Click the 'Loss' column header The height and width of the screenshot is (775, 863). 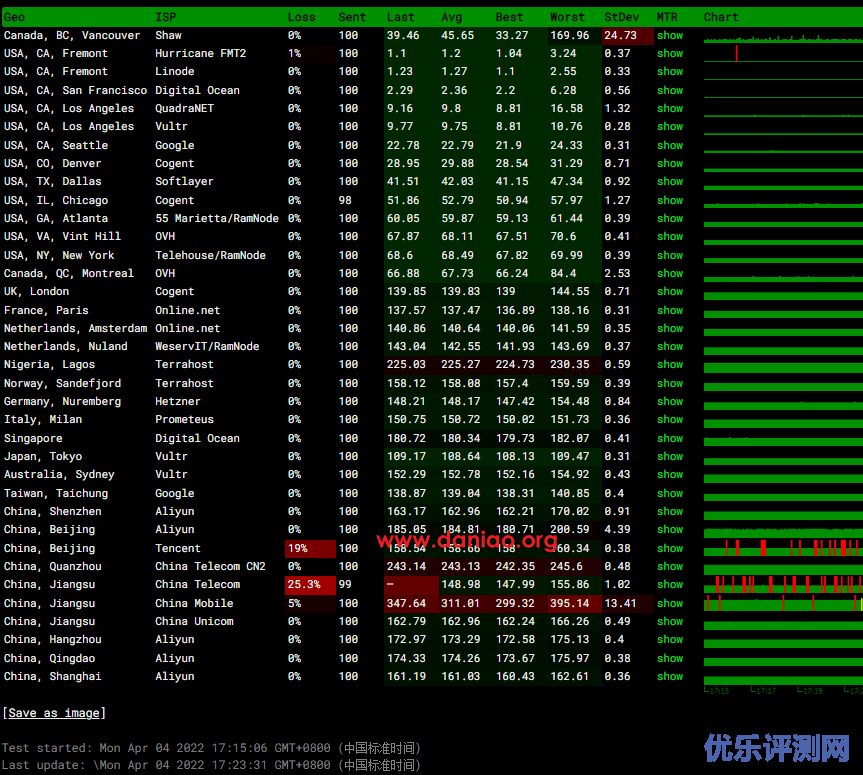pos(302,17)
